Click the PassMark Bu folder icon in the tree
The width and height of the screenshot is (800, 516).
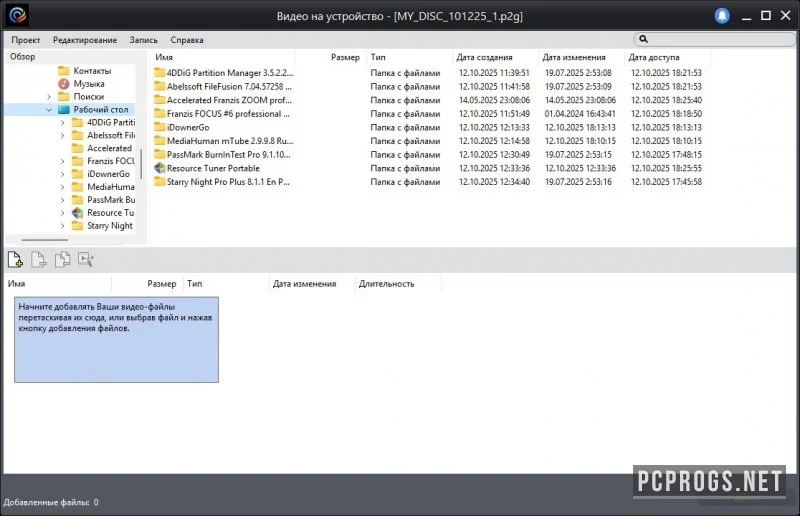[78, 200]
